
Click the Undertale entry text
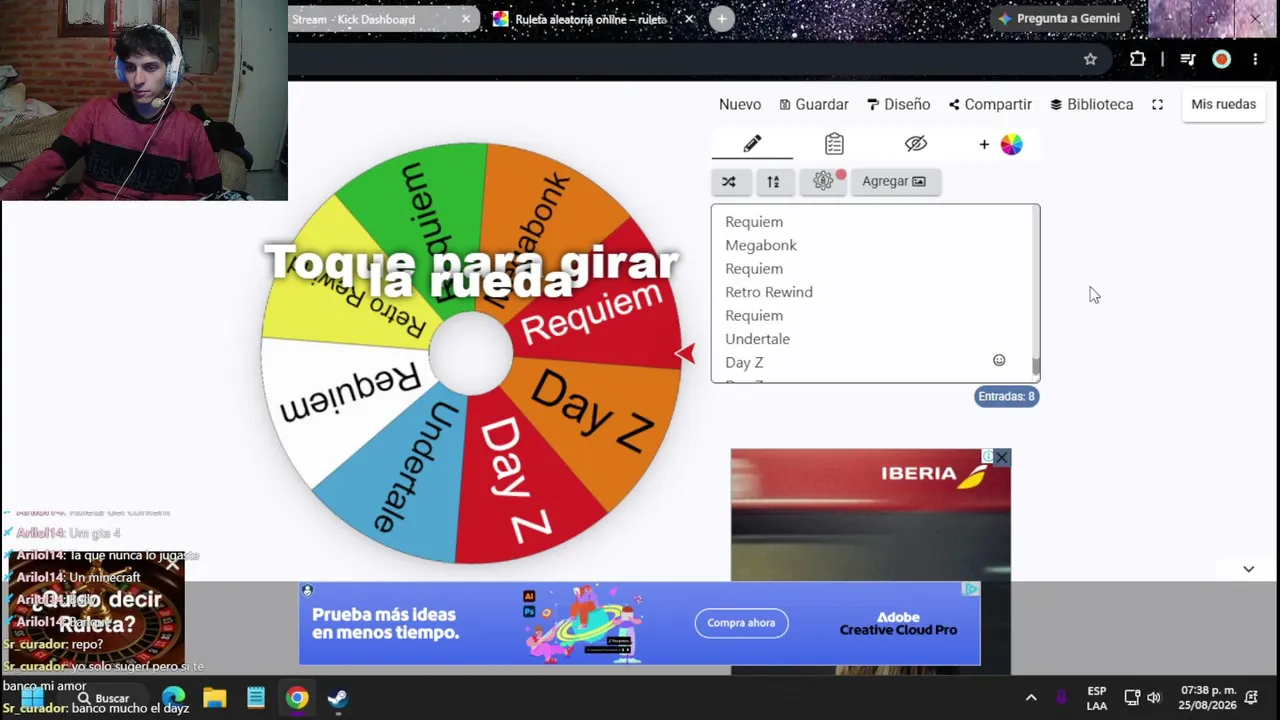(x=757, y=339)
